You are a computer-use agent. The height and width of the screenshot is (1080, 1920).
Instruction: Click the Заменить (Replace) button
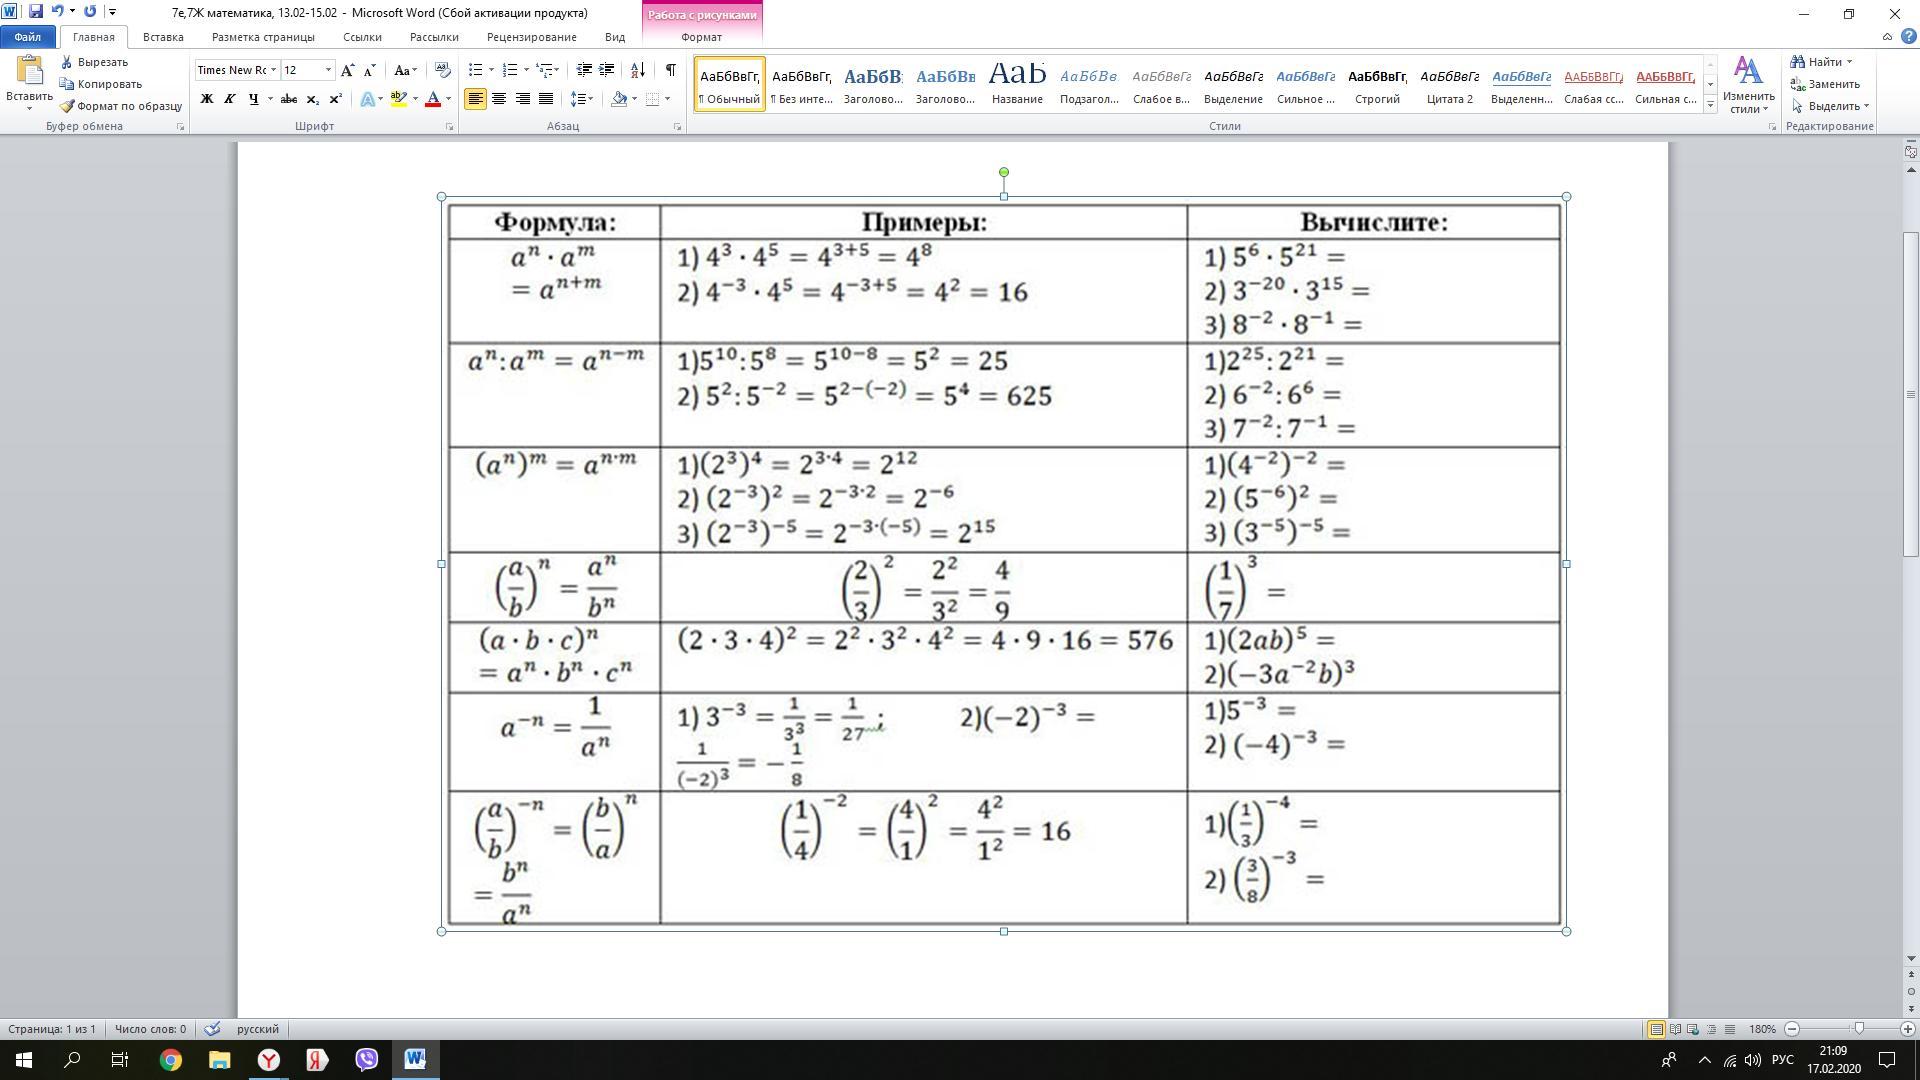[1825, 84]
